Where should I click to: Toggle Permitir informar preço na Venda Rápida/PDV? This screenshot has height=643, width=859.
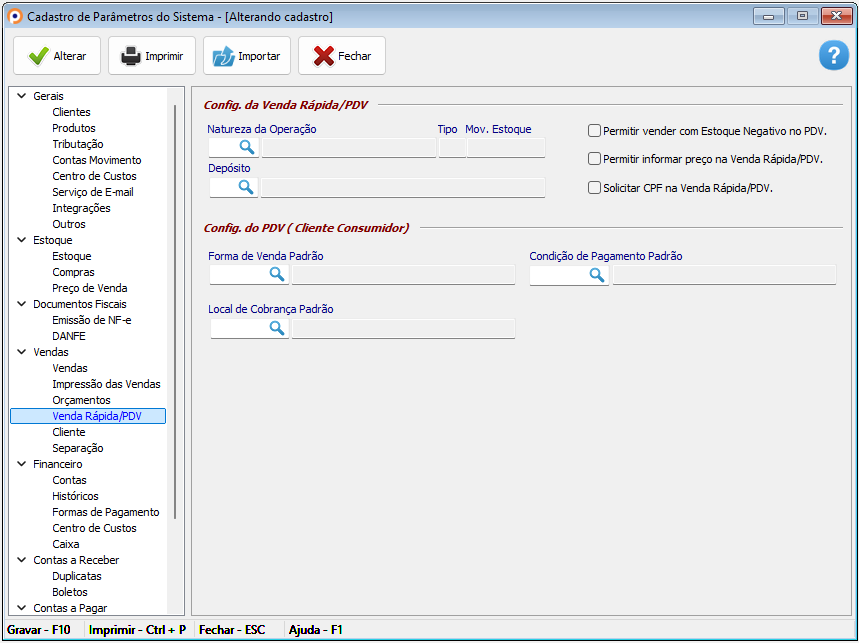coord(594,159)
